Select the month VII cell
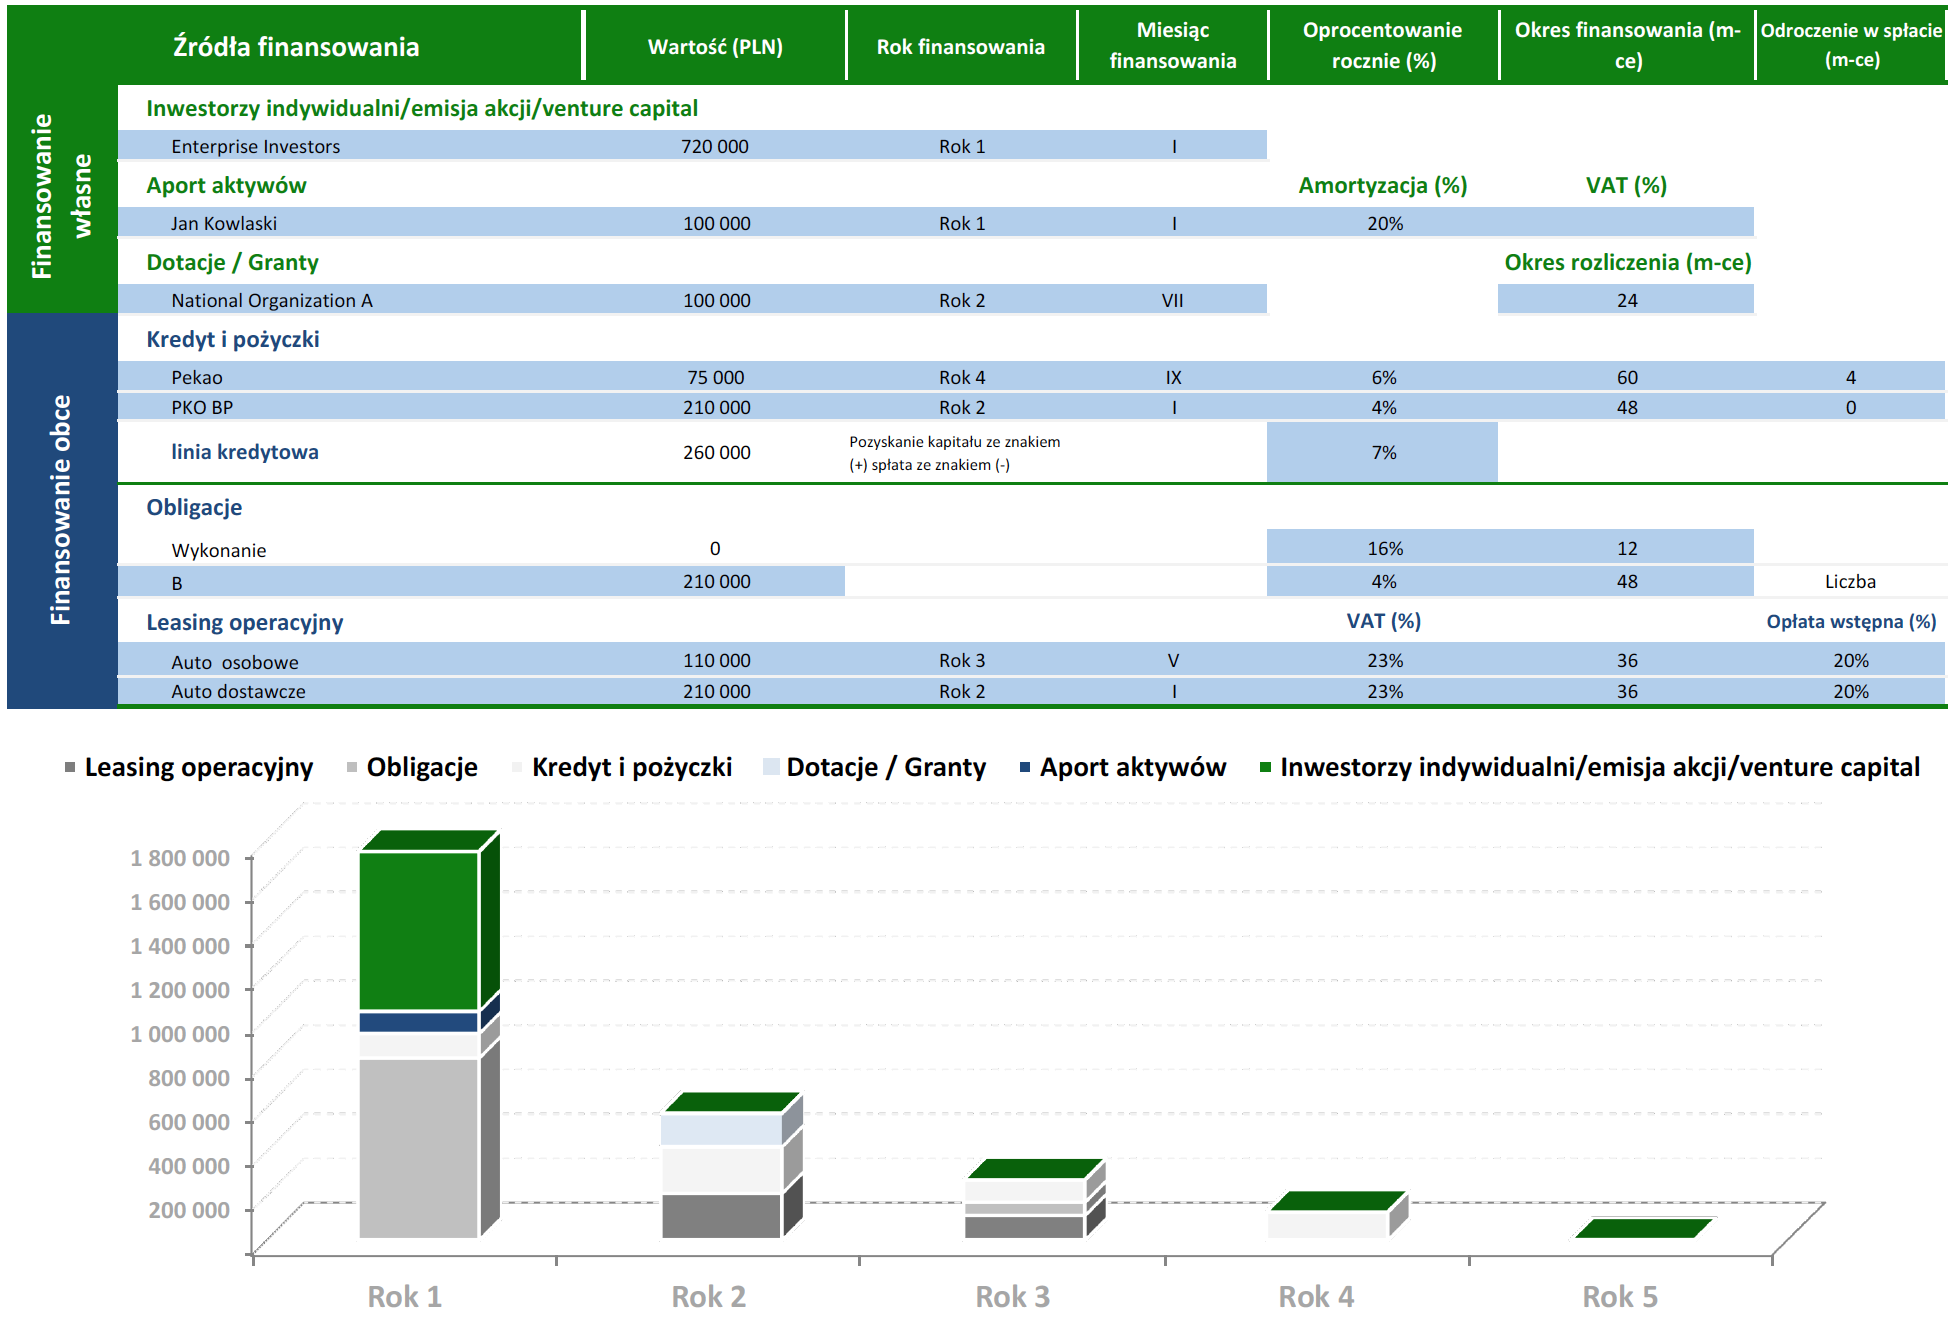This screenshot has width=1960, height=1337. coord(1173,301)
